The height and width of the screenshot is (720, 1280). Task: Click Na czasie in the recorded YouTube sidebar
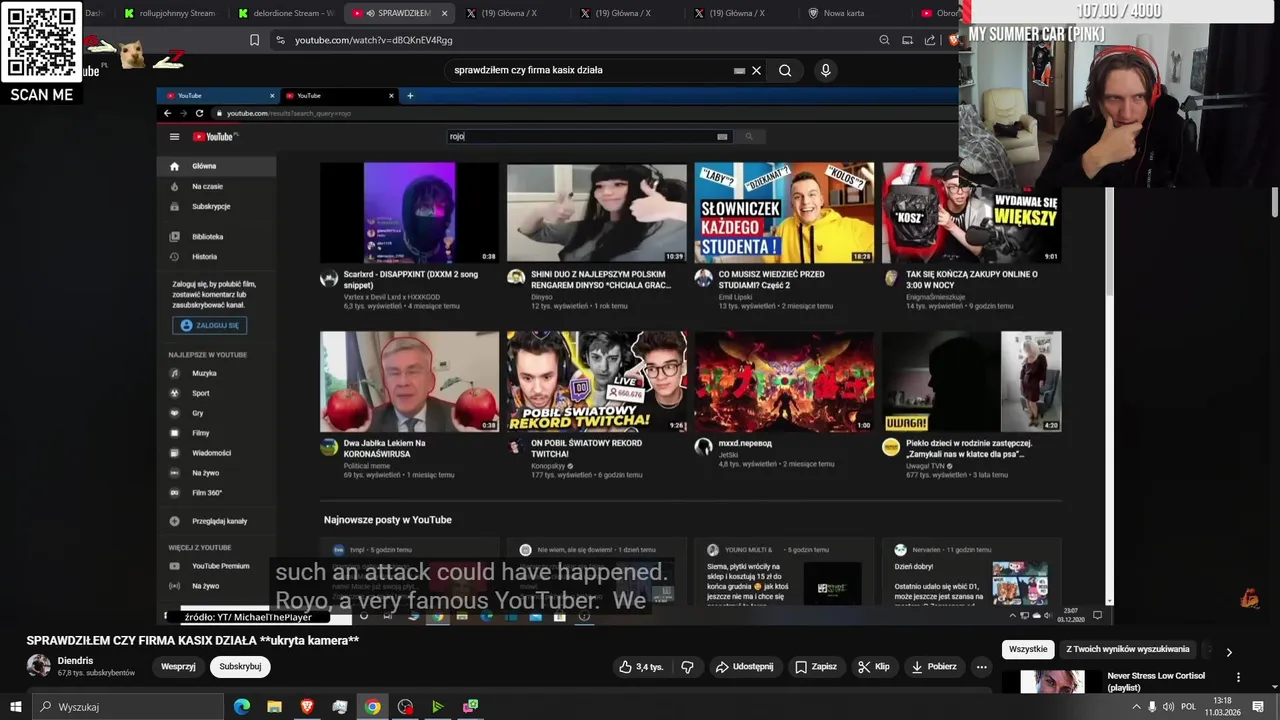(x=207, y=186)
